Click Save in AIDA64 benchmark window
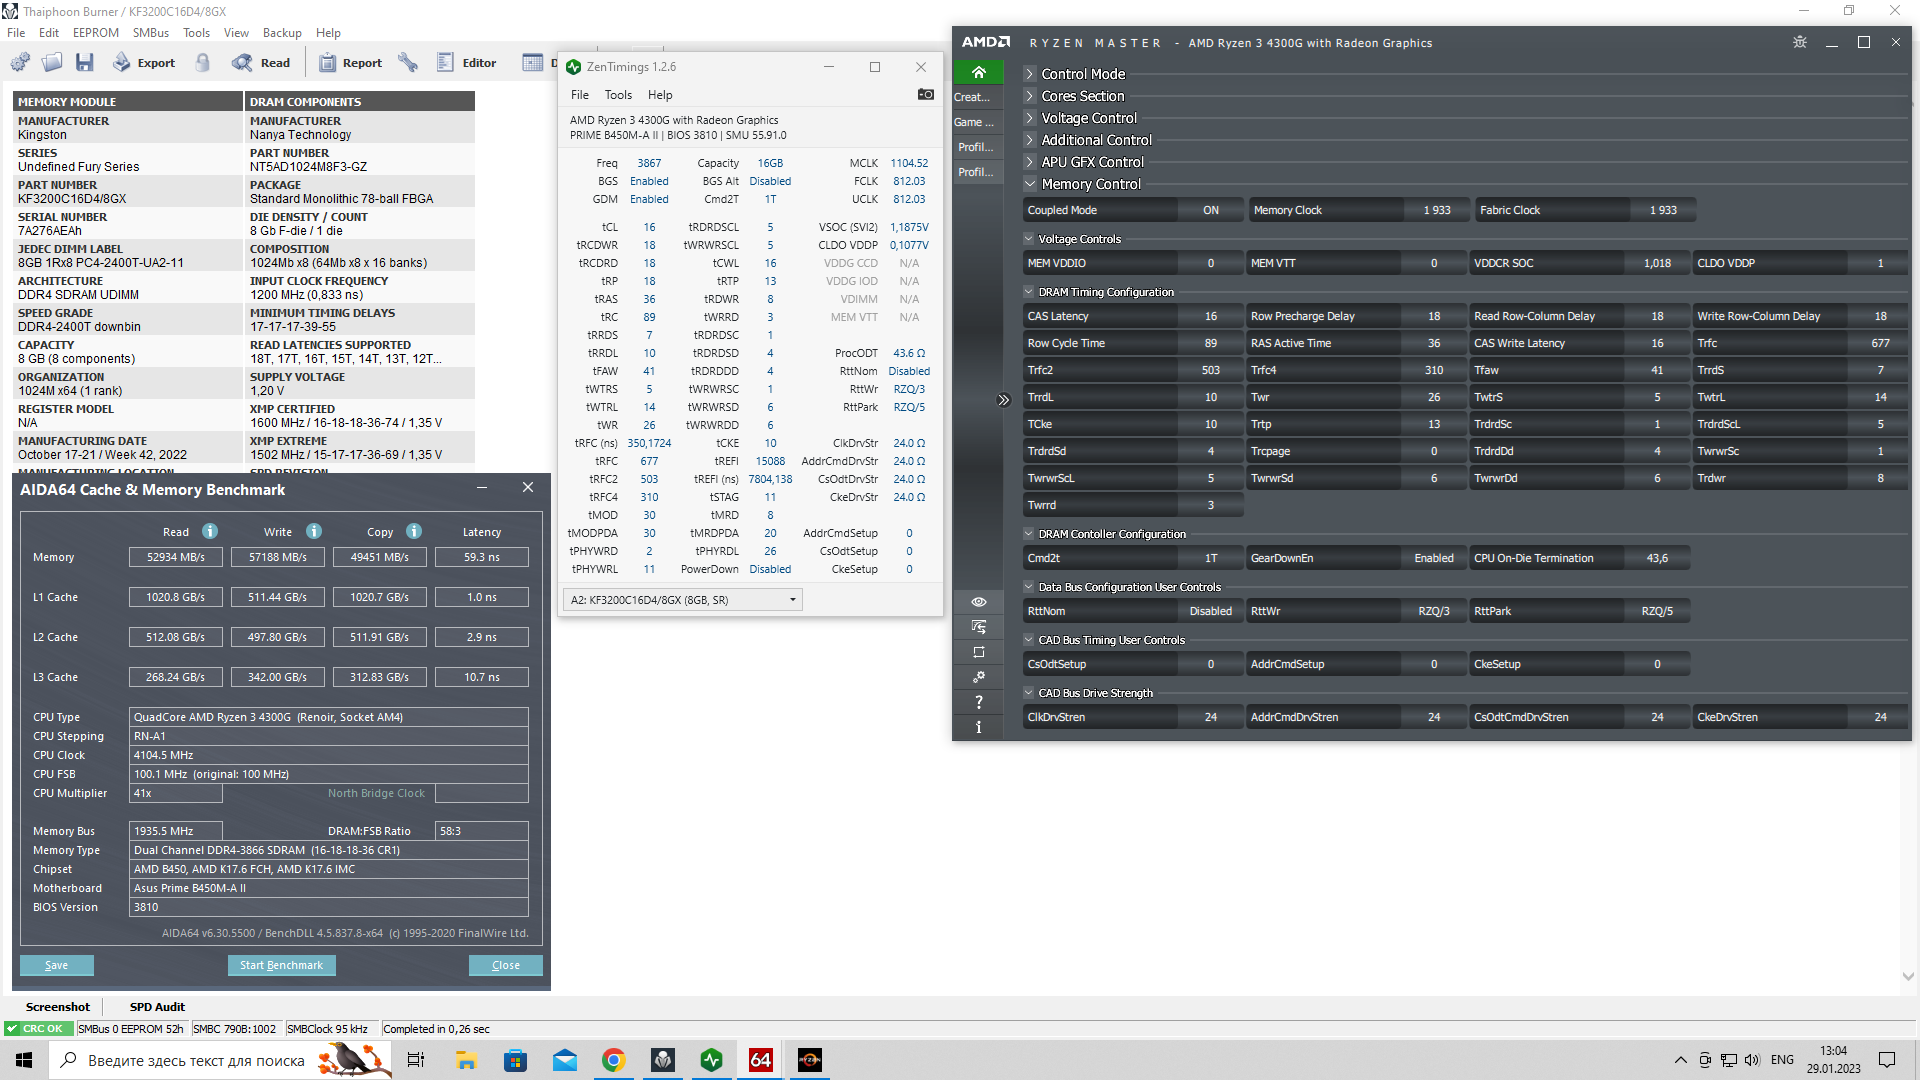Screen dimensions: 1920x1080 [x=57, y=965]
